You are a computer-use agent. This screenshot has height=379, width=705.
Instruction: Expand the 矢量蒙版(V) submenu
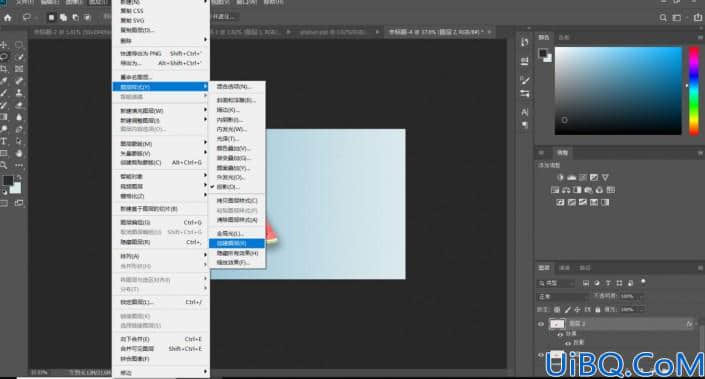pos(161,153)
